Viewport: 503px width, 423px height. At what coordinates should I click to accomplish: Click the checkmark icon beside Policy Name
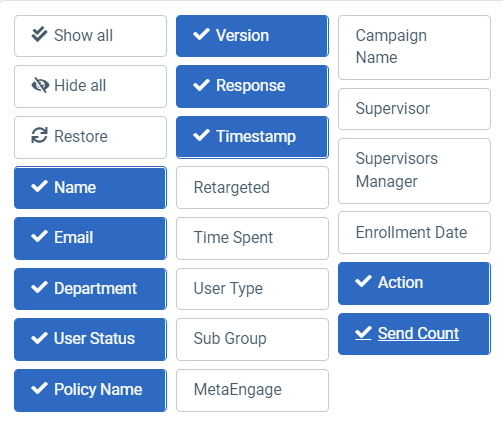click(39, 389)
